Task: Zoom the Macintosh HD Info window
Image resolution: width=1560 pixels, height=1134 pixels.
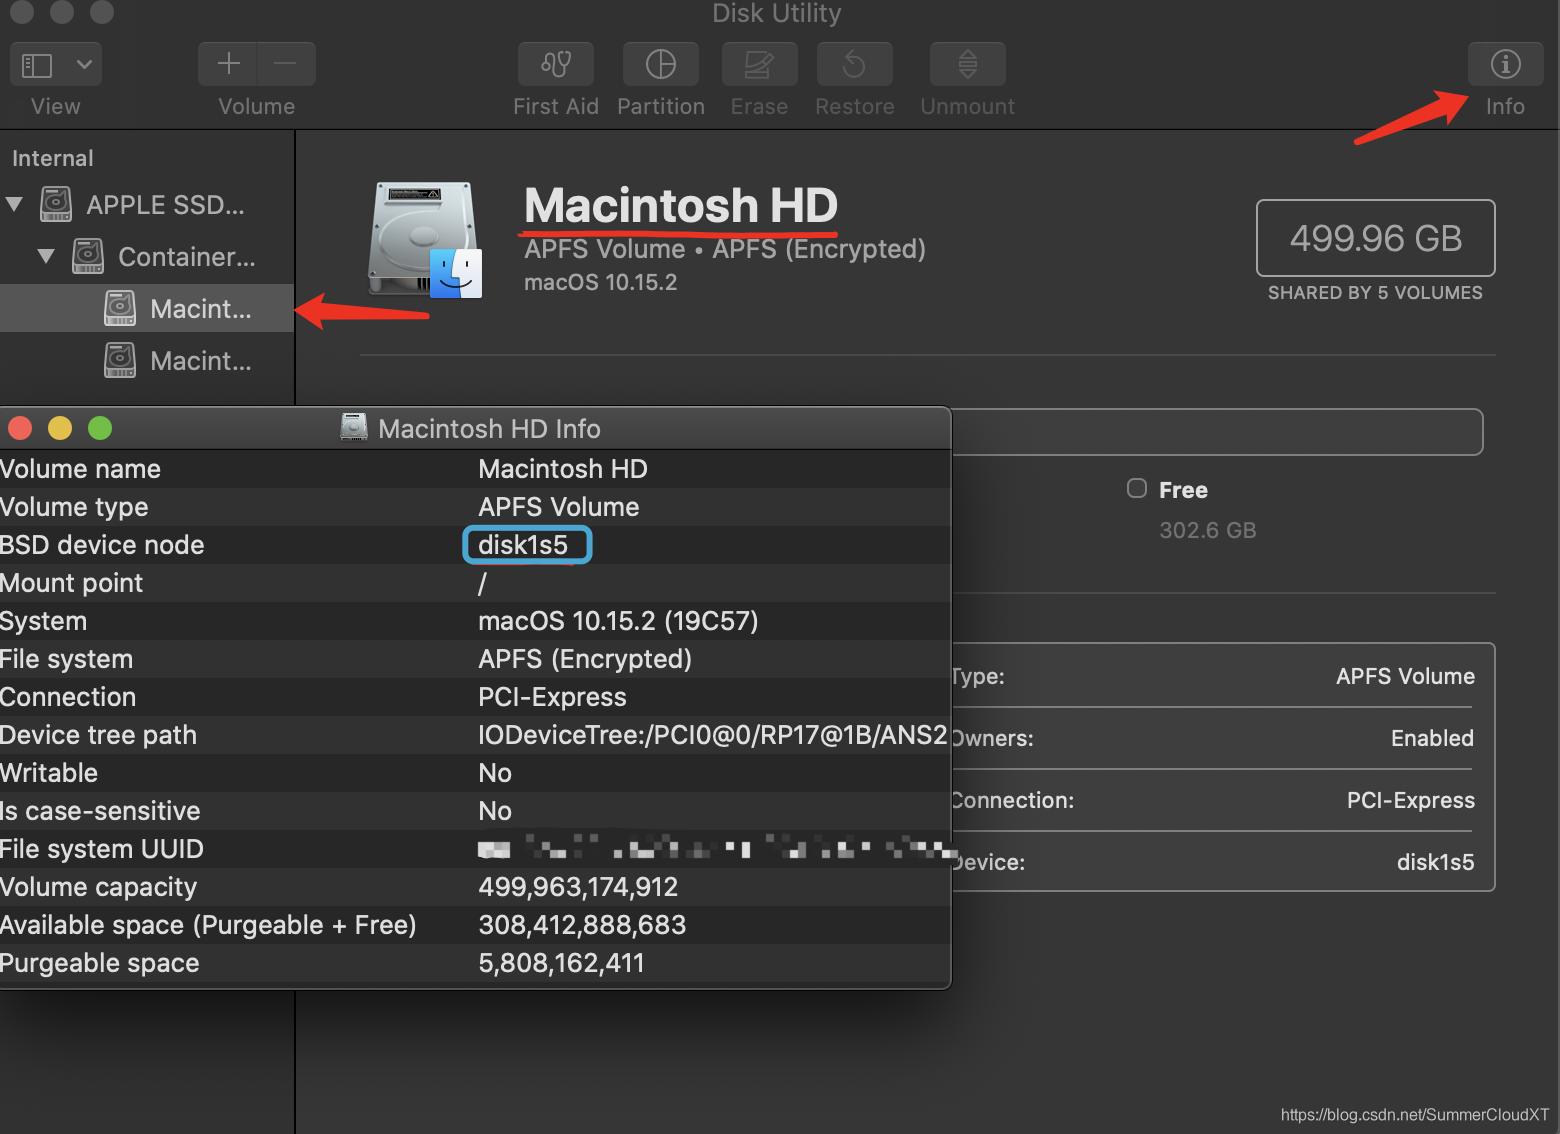Action: click(100, 428)
